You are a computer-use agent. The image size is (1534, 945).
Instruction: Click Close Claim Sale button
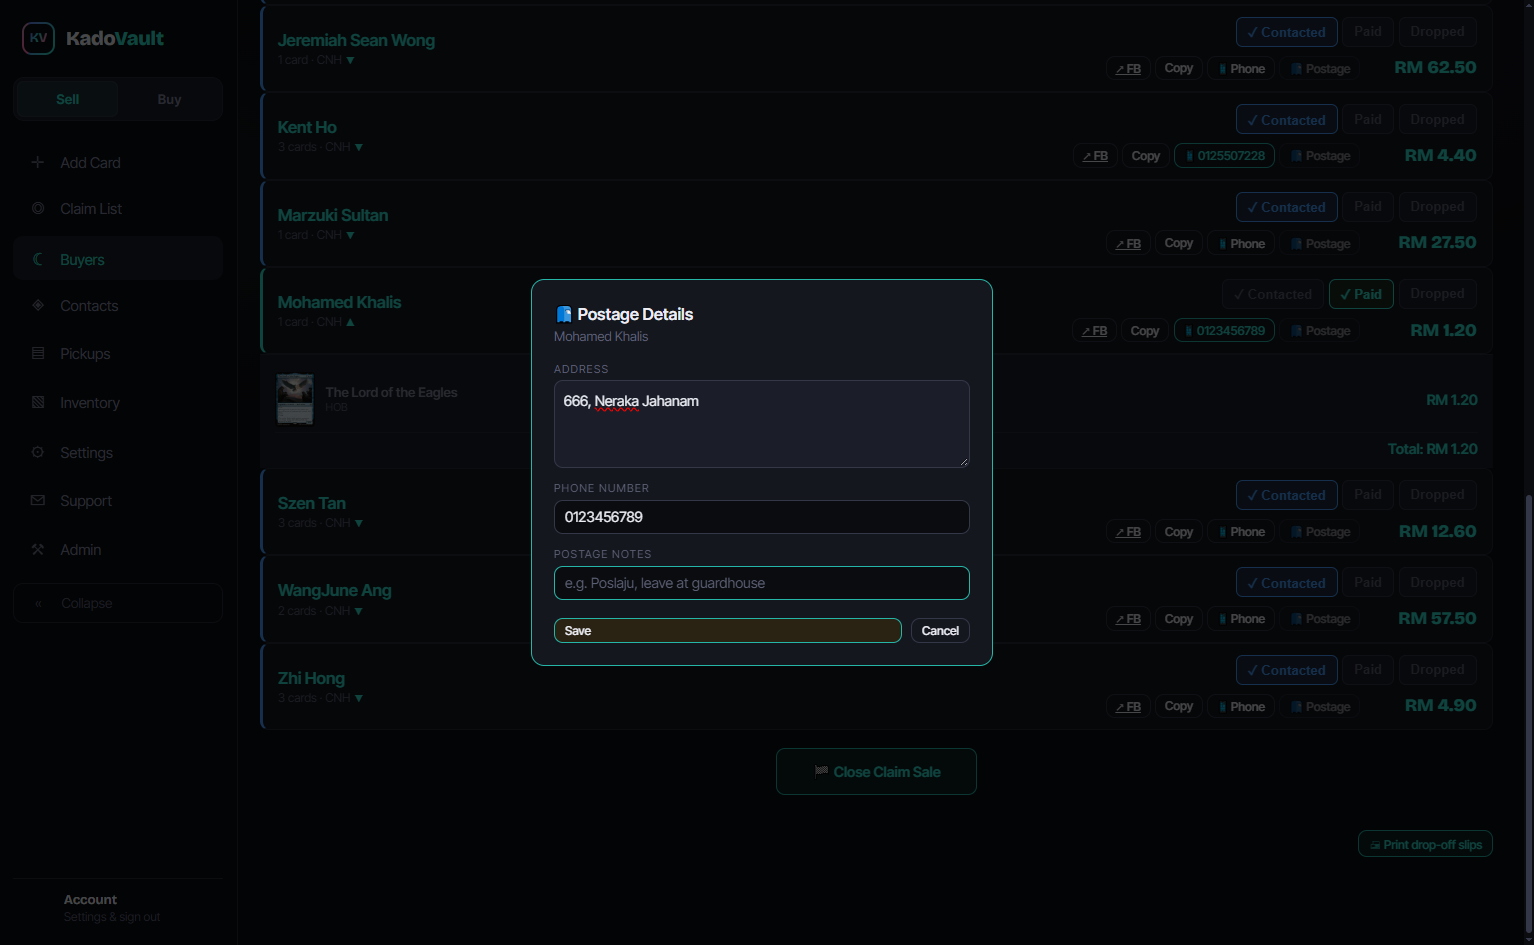click(876, 771)
